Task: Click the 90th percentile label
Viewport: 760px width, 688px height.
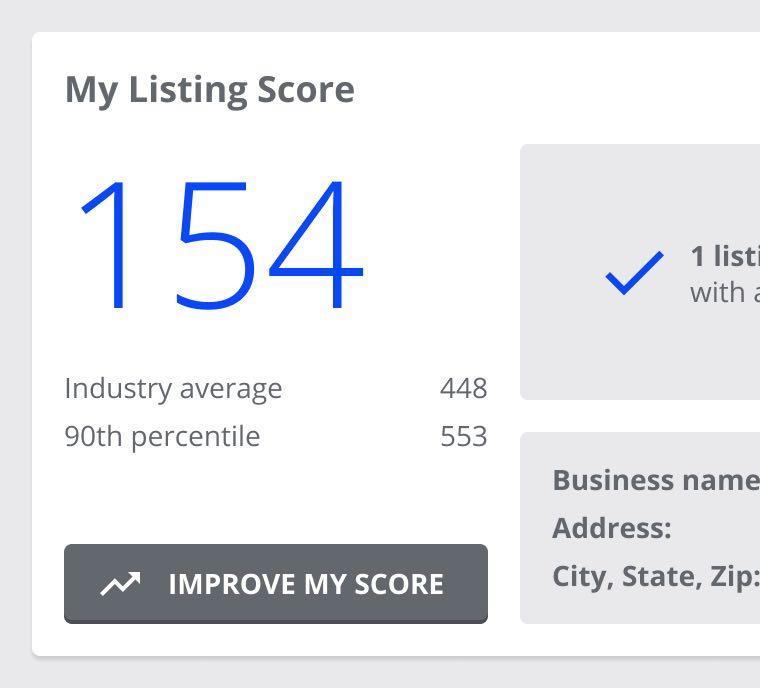Action: (x=162, y=436)
